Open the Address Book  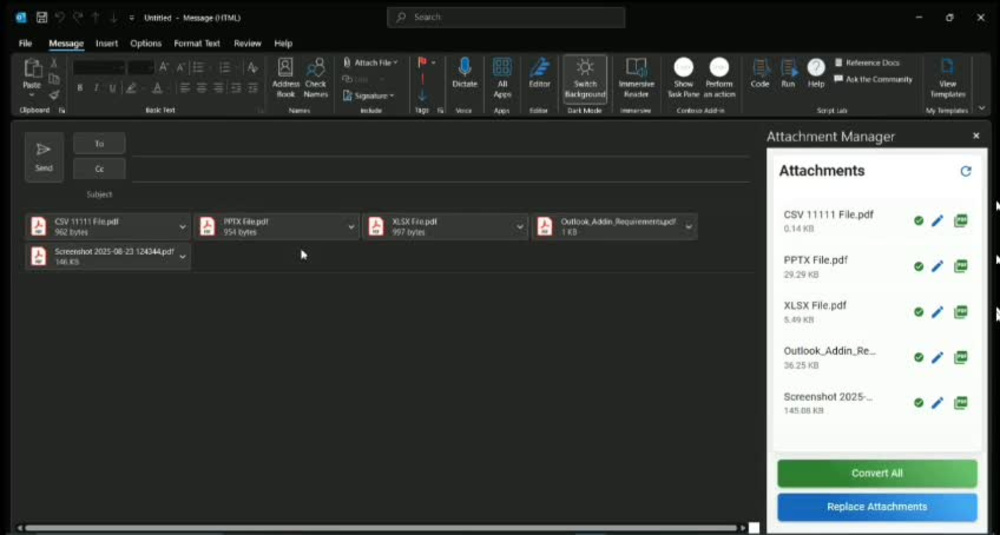(x=286, y=78)
